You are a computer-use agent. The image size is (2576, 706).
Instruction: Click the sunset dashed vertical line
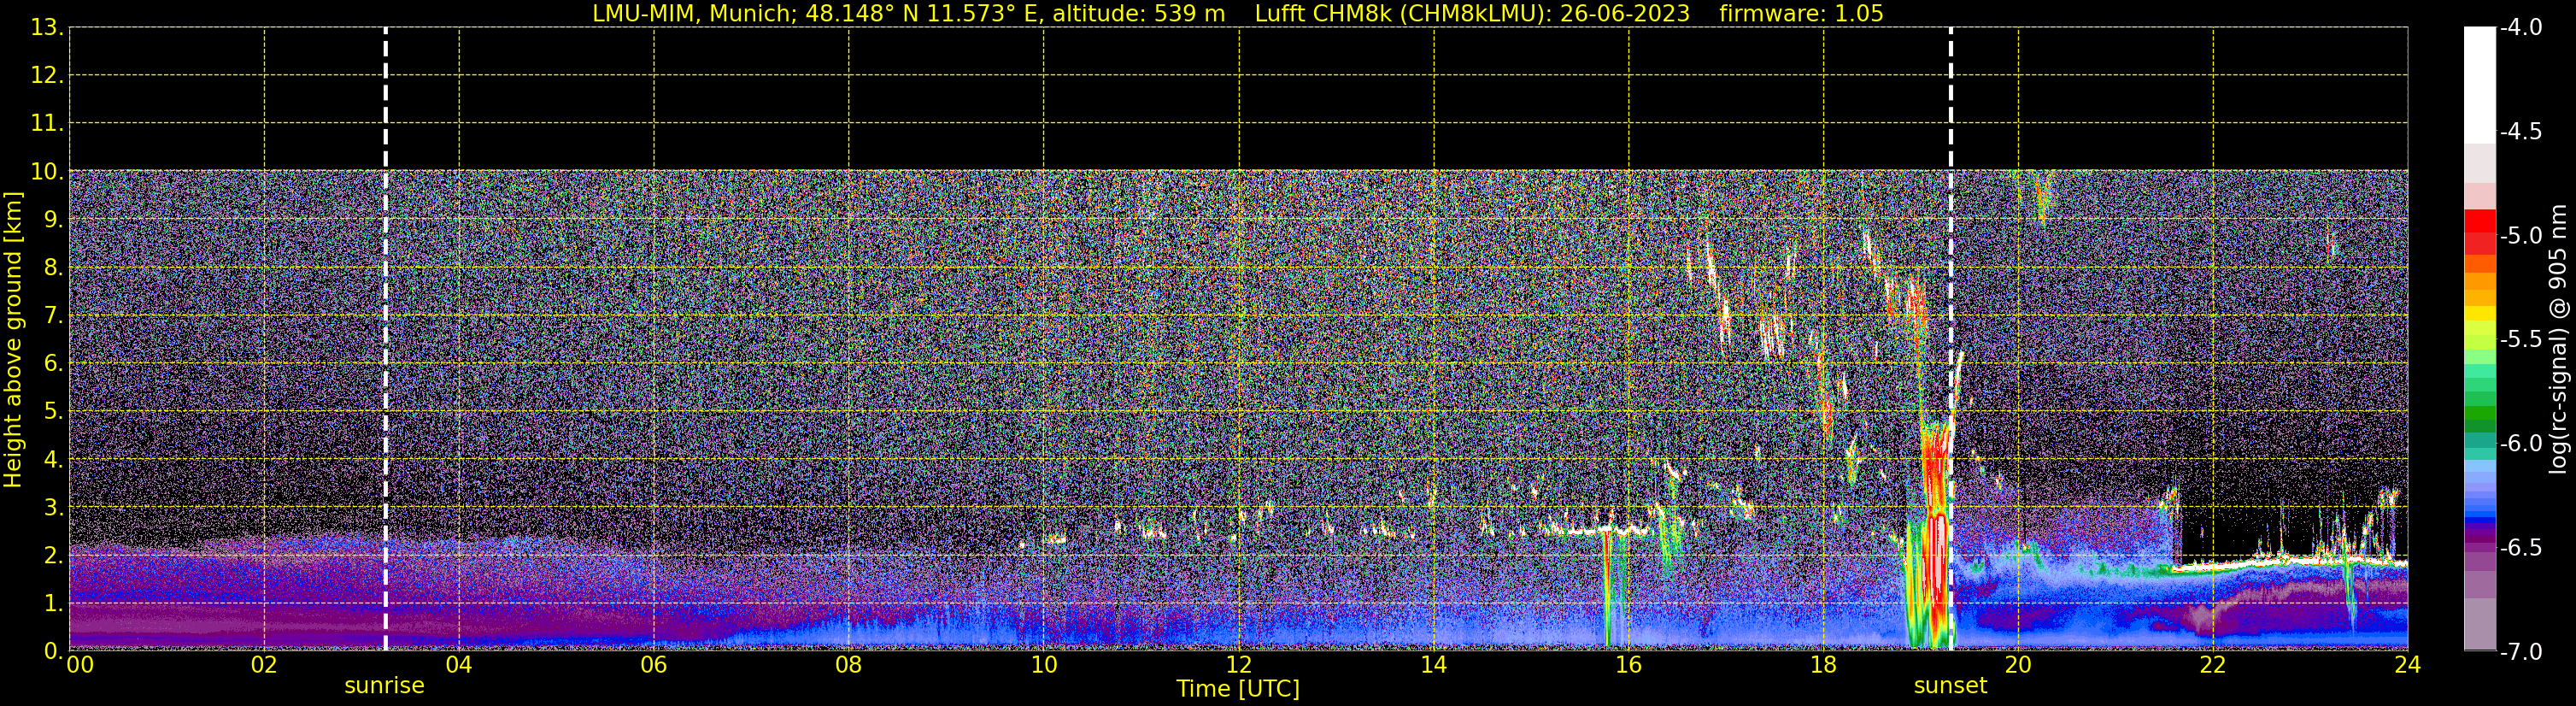[x=1950, y=339]
